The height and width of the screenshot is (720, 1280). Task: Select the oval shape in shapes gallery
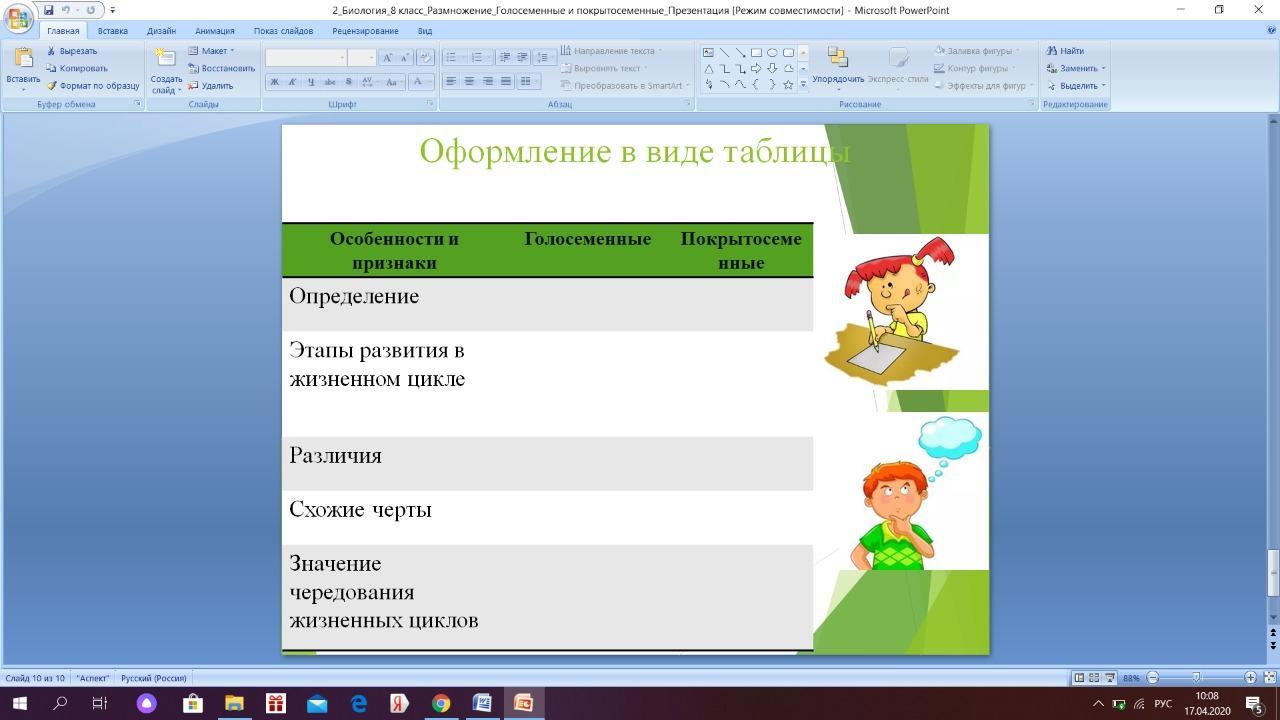click(772, 52)
